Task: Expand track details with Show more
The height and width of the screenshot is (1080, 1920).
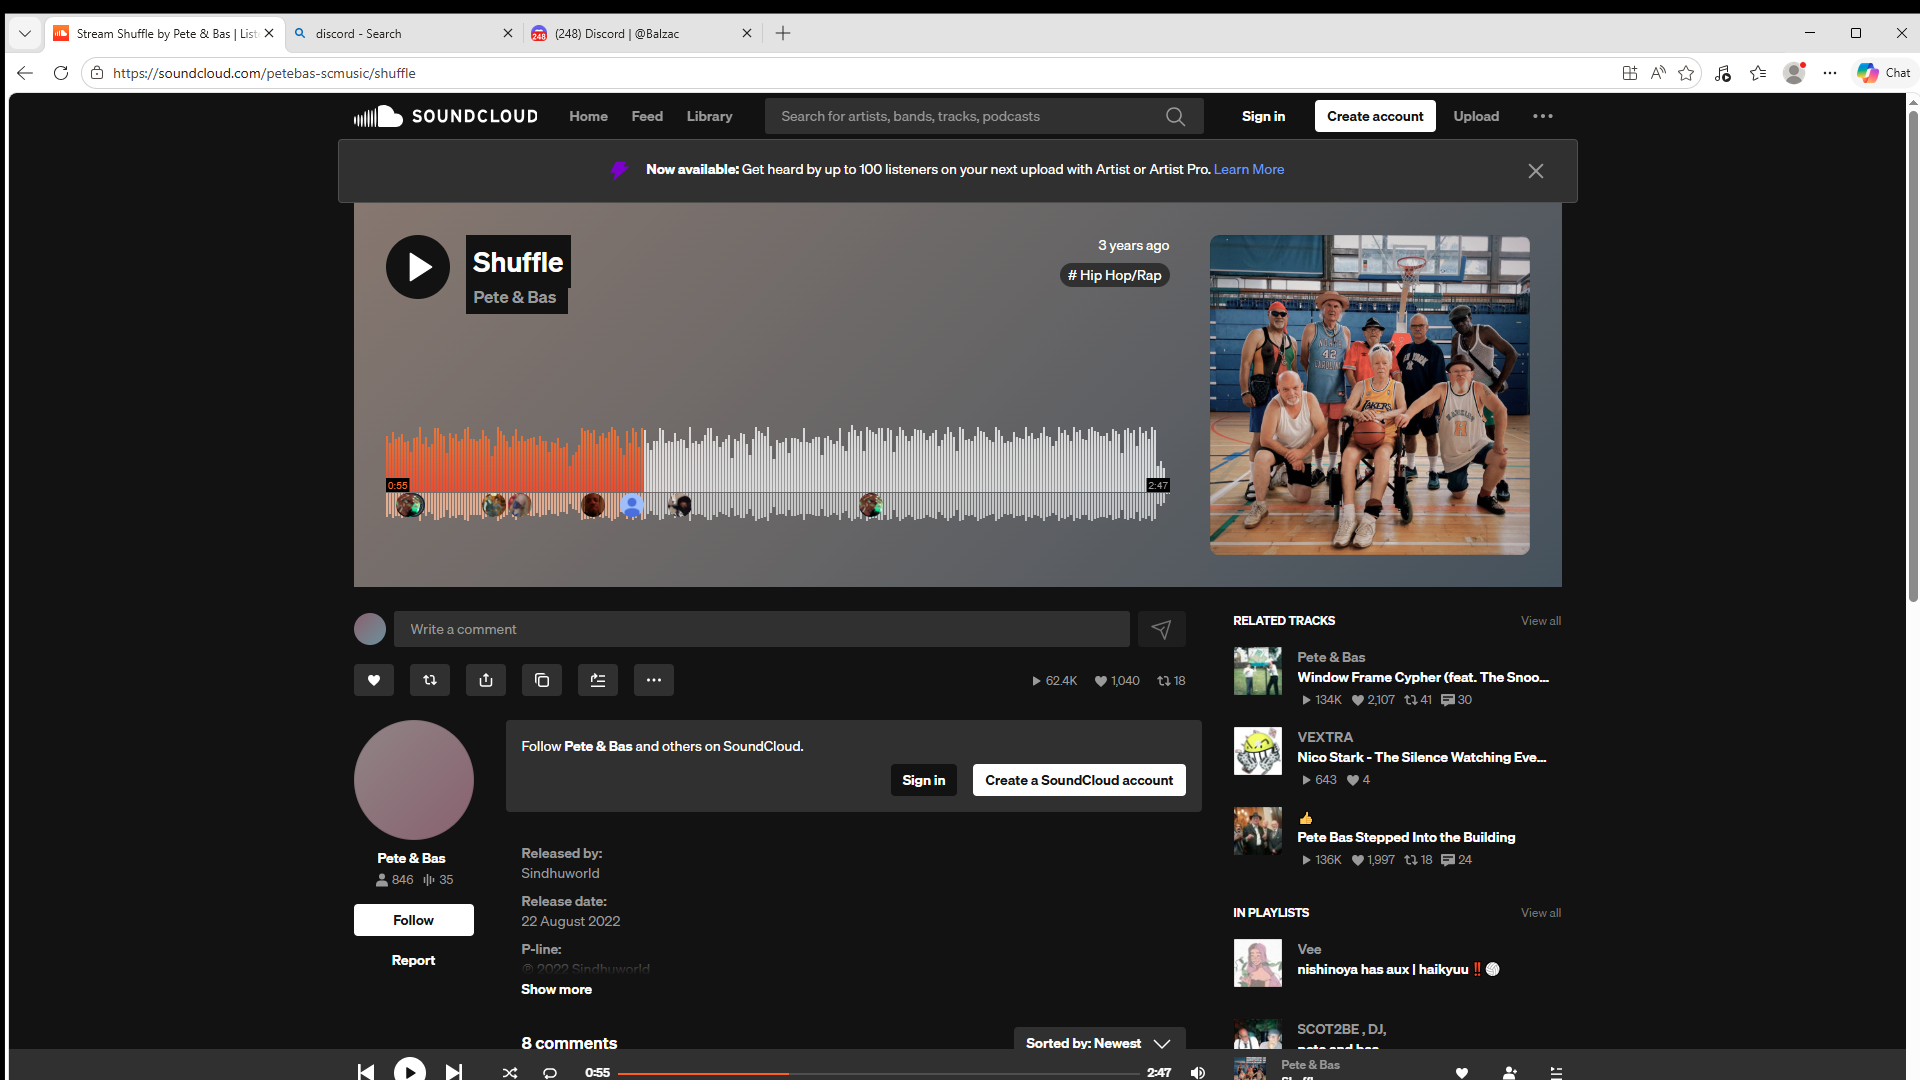Action: 556,989
